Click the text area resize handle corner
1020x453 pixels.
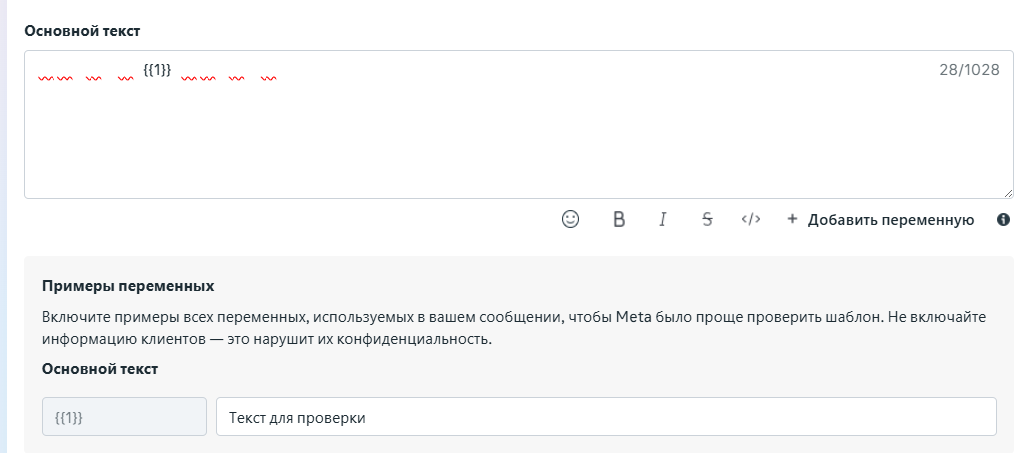1008,193
